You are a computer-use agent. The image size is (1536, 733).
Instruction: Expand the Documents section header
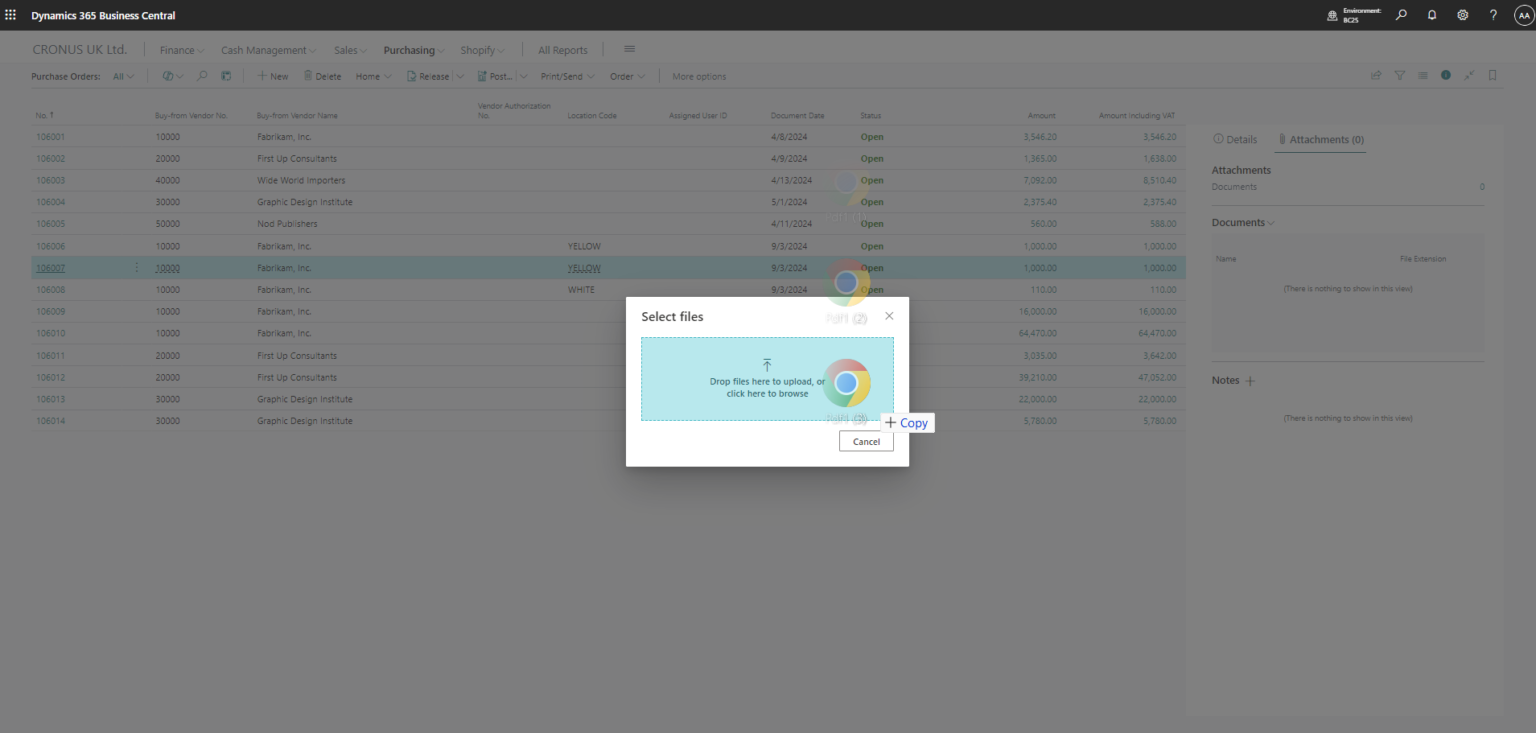1240,221
